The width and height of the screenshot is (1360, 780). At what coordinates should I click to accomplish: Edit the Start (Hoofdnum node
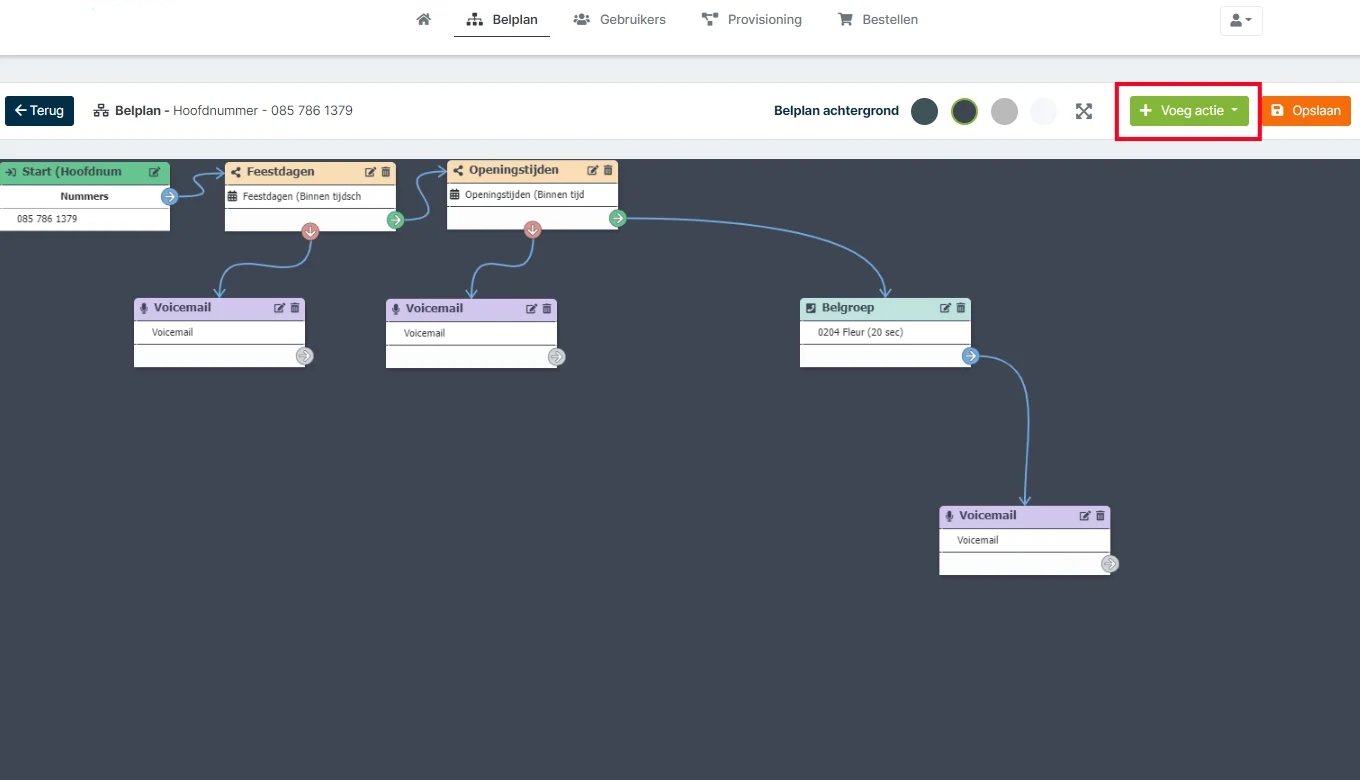(155, 172)
